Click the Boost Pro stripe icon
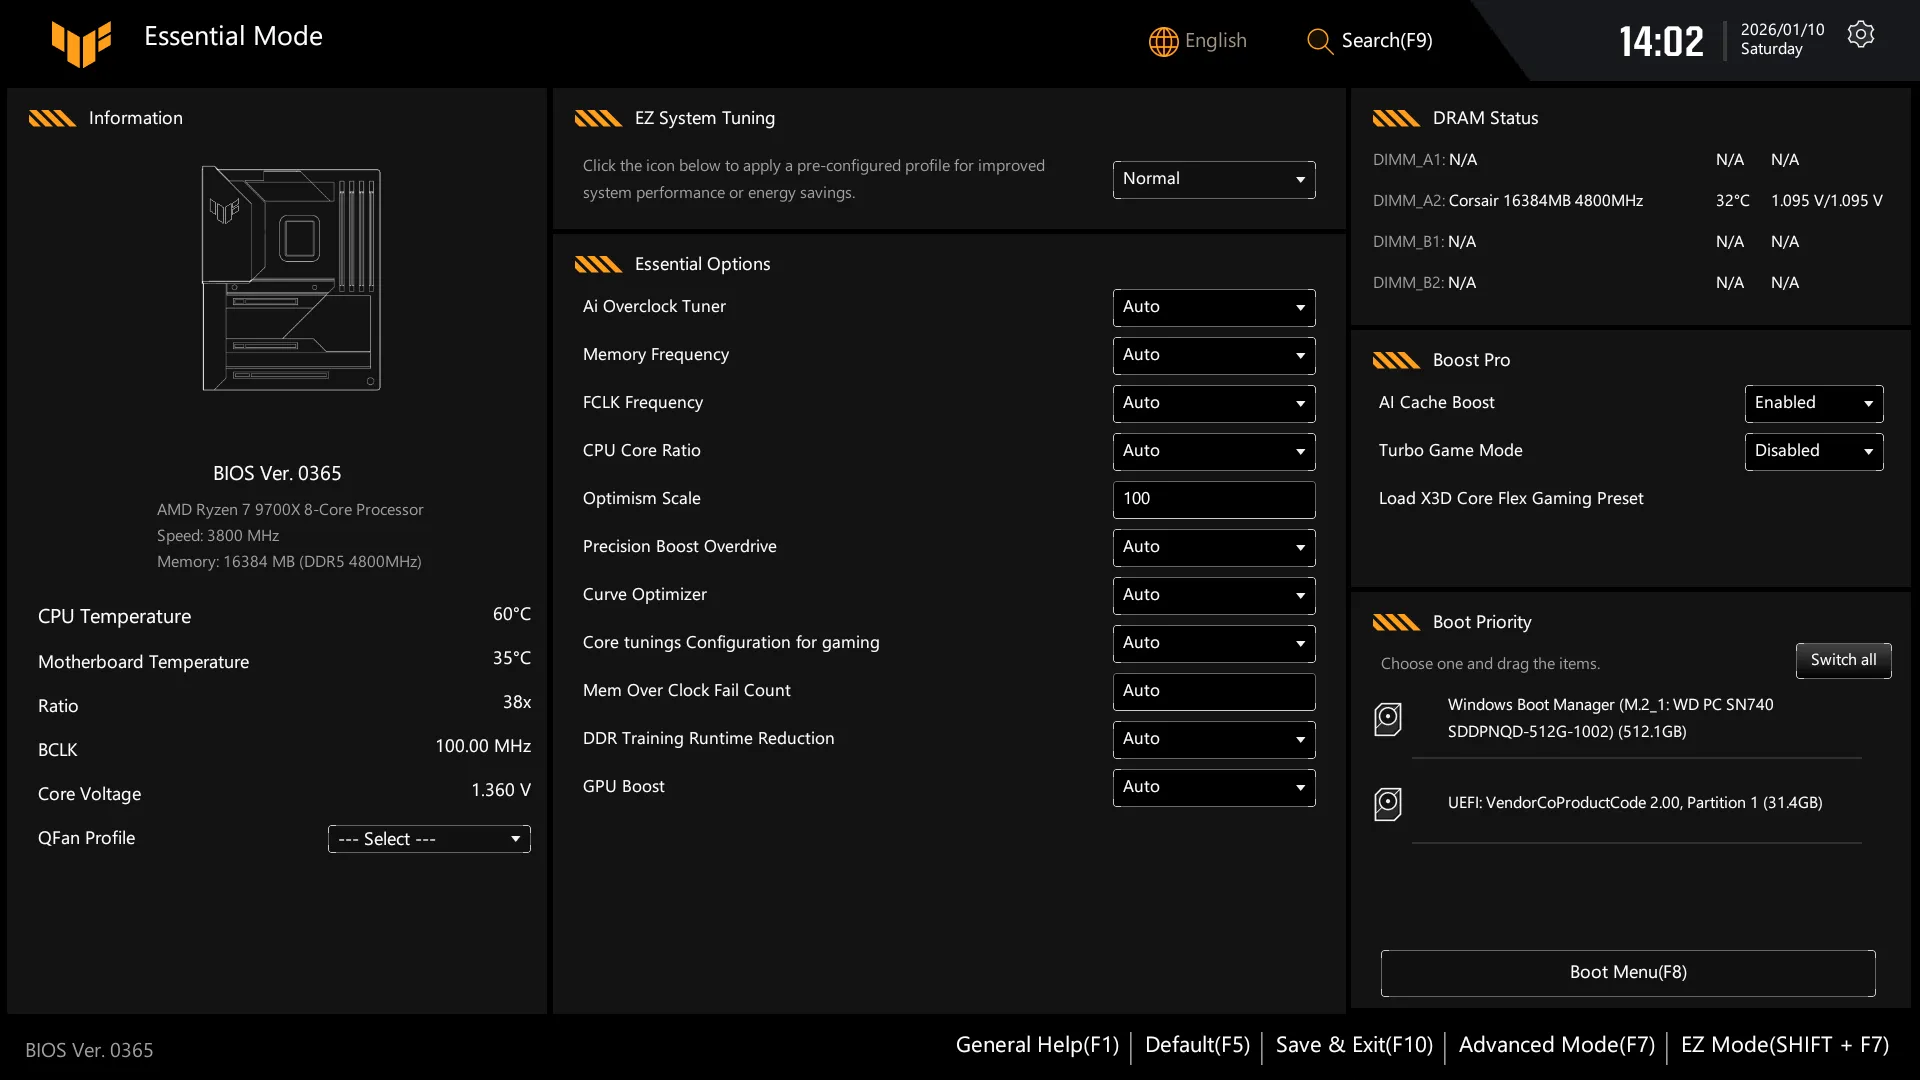Image resolution: width=1920 pixels, height=1080 pixels. click(x=1396, y=360)
